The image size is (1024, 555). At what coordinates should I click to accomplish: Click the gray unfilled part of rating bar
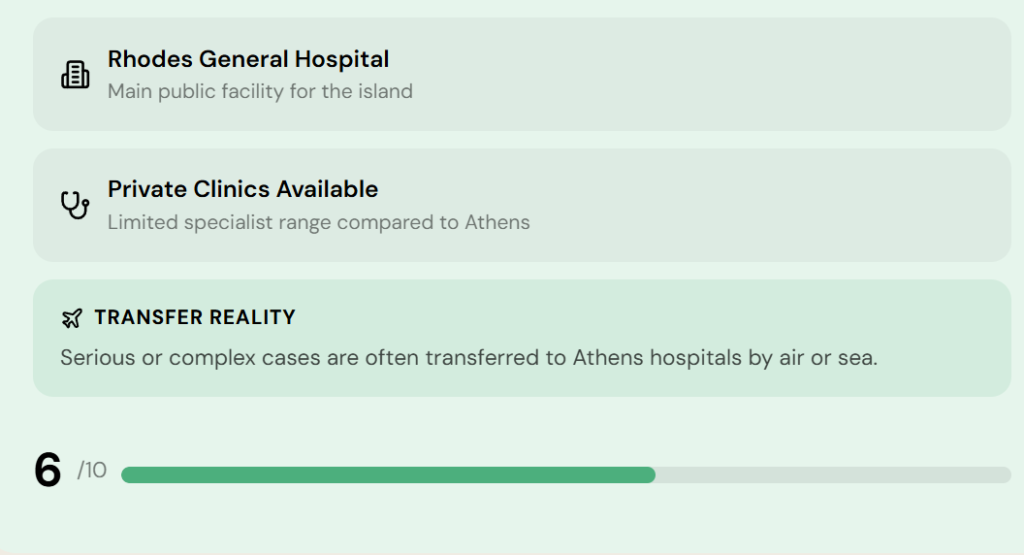click(x=832, y=475)
